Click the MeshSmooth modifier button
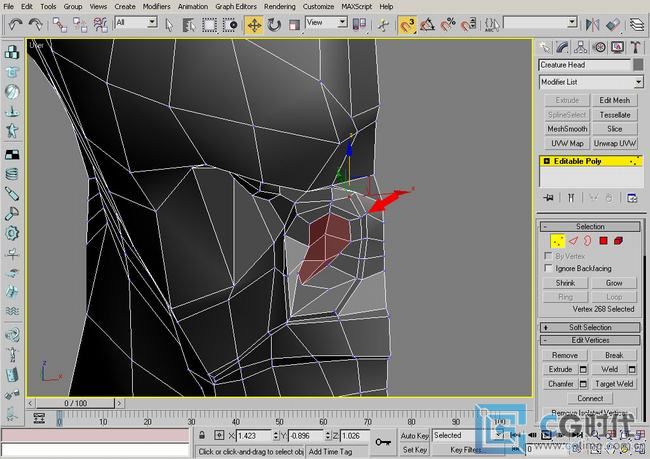 (567, 129)
